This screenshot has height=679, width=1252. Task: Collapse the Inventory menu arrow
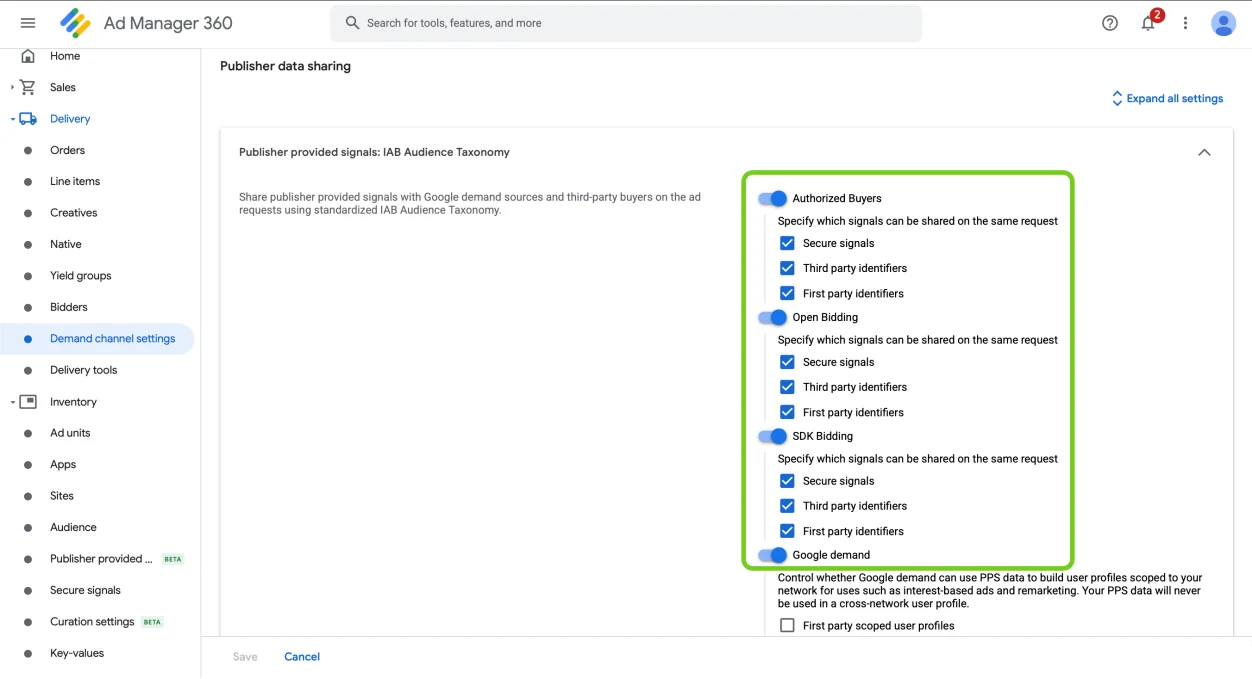(x=12, y=402)
